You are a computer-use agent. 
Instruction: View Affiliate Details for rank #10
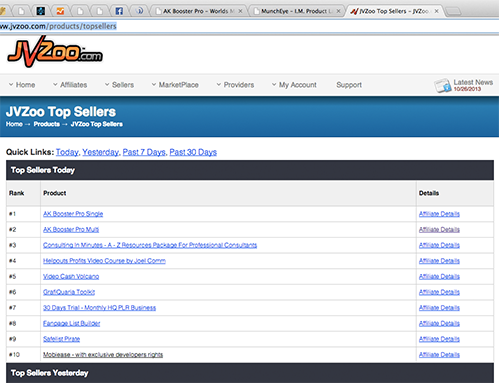(x=439, y=355)
